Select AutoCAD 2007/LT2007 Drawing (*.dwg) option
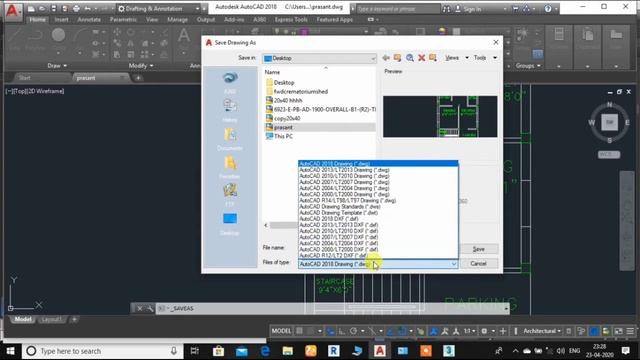The height and width of the screenshot is (360, 640). [378, 182]
